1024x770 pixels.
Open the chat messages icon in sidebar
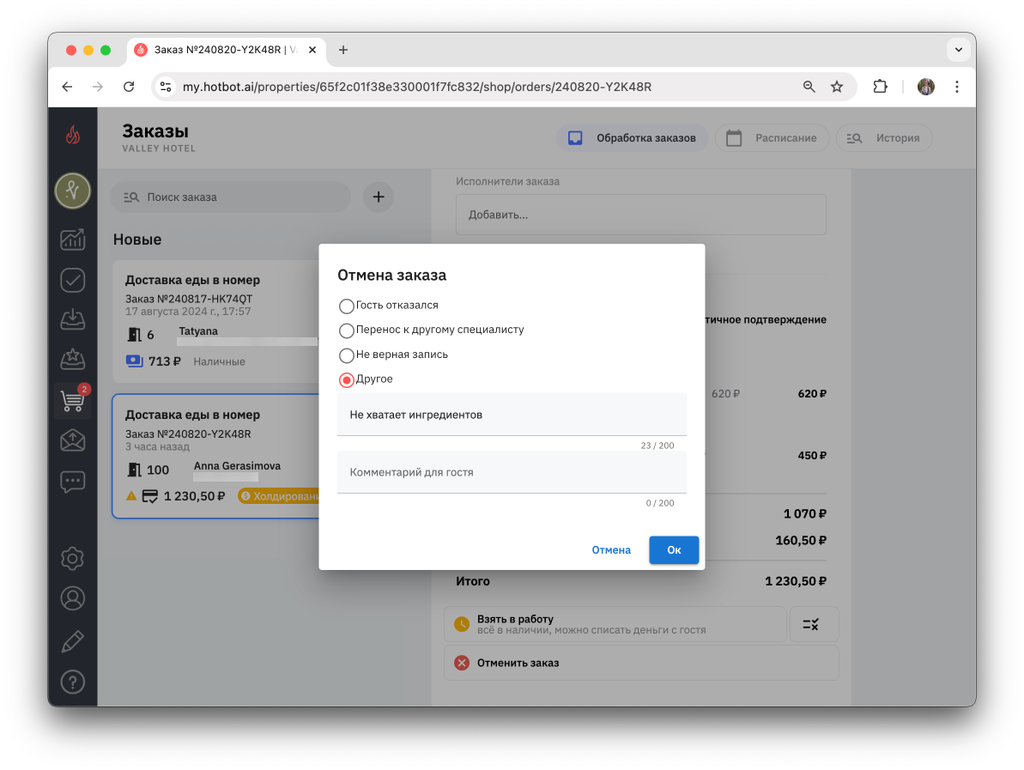pos(72,482)
